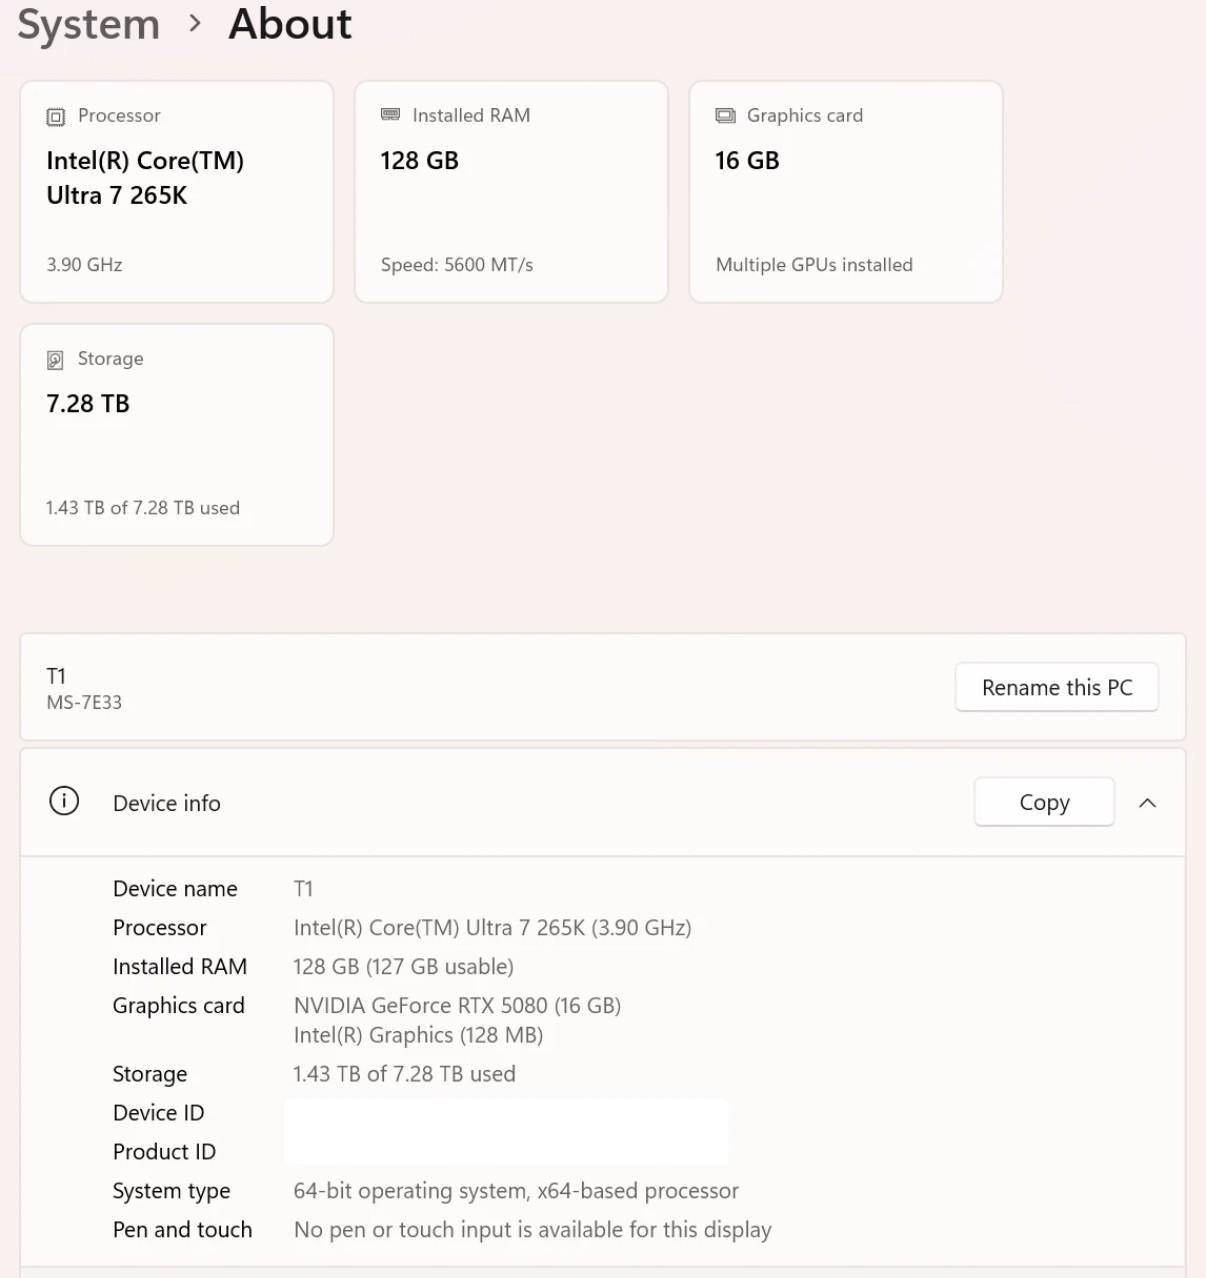Click the Graphics card icon
Viewport: 1206px width, 1278px height.
pos(725,116)
